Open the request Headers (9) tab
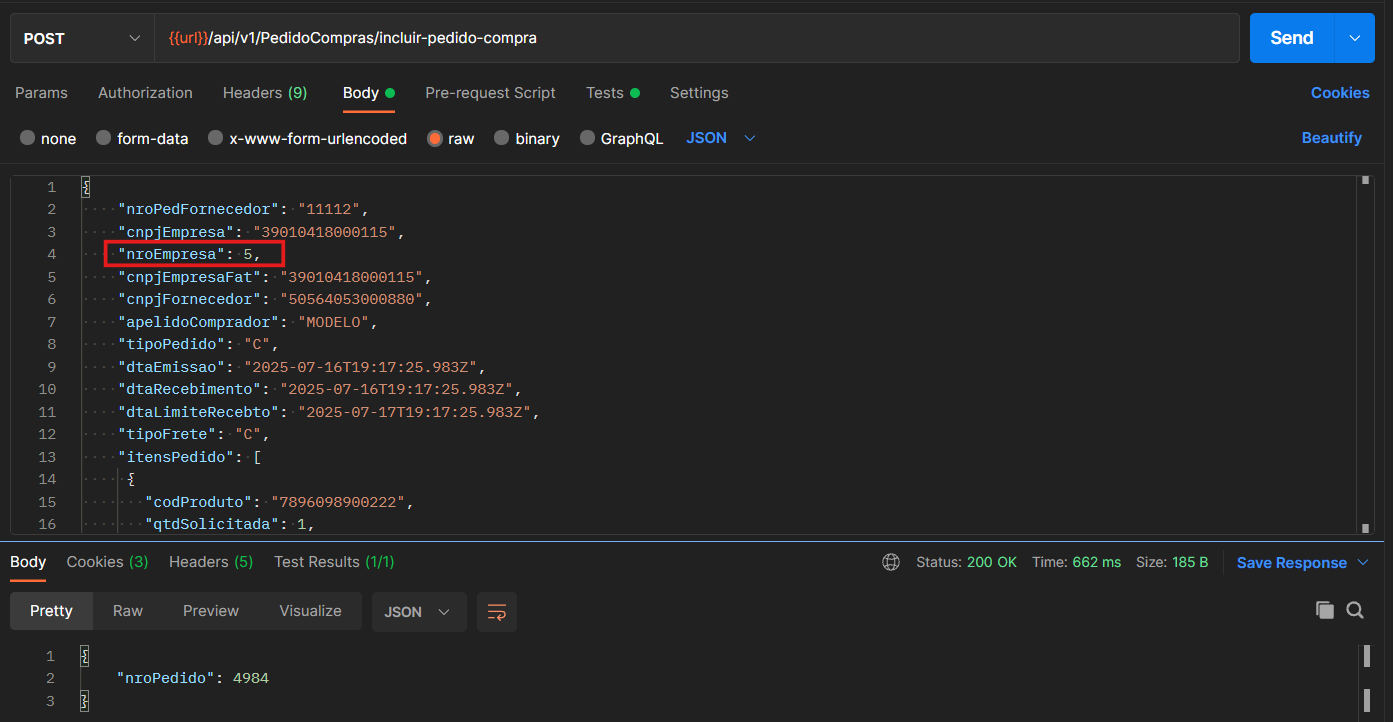This screenshot has height=722, width=1393. pos(264,93)
